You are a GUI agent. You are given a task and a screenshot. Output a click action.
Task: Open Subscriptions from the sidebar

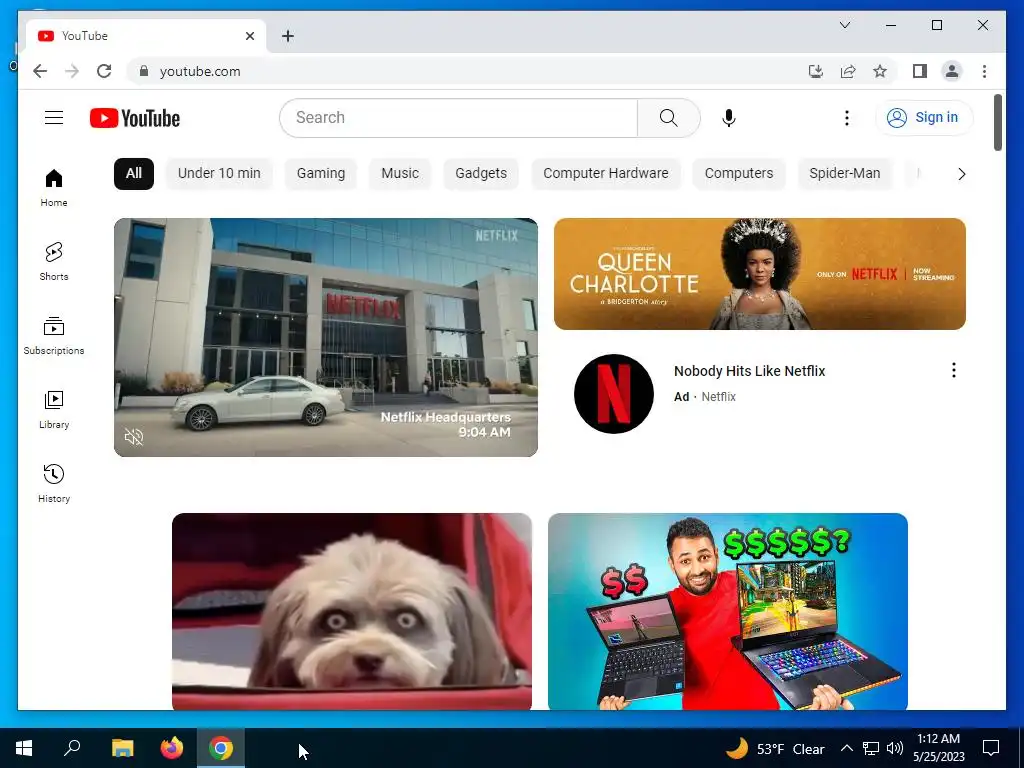tap(54, 336)
